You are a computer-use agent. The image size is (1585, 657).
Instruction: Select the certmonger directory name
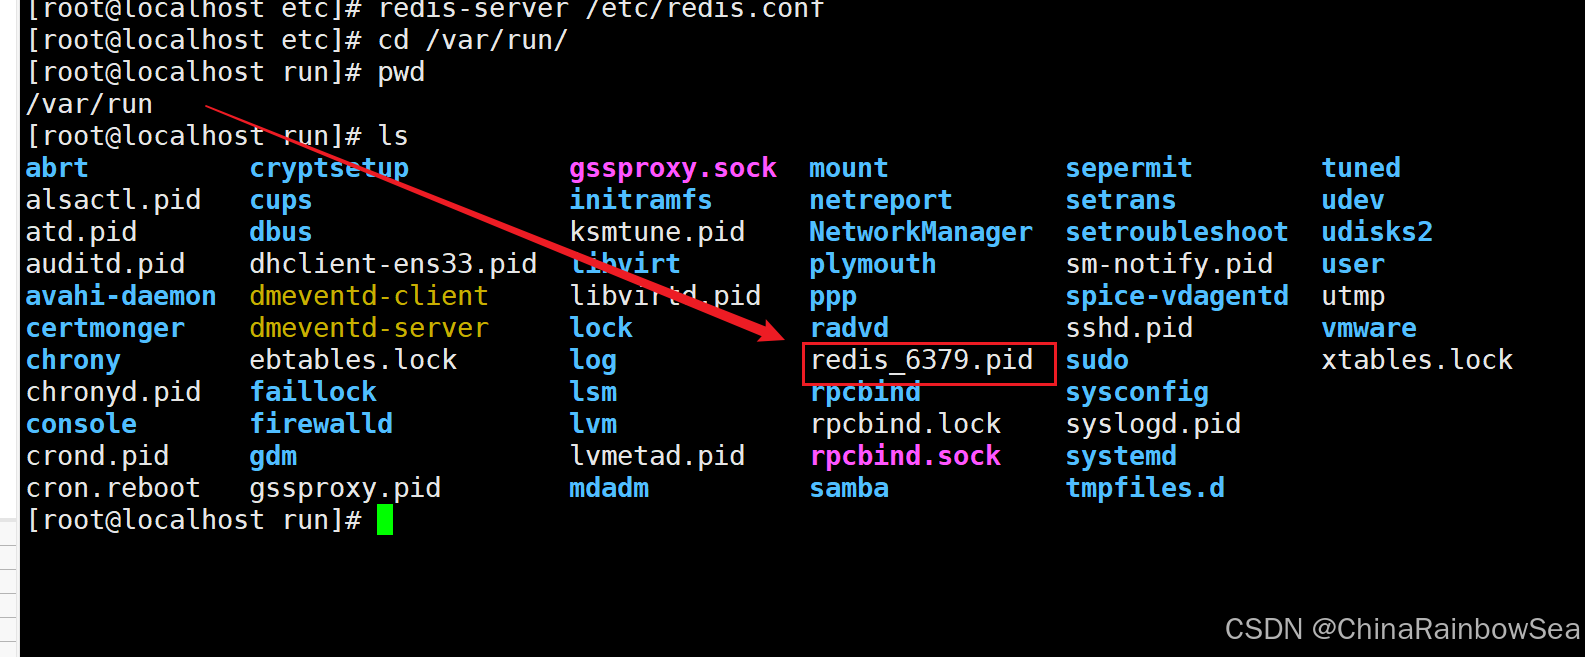105,329
